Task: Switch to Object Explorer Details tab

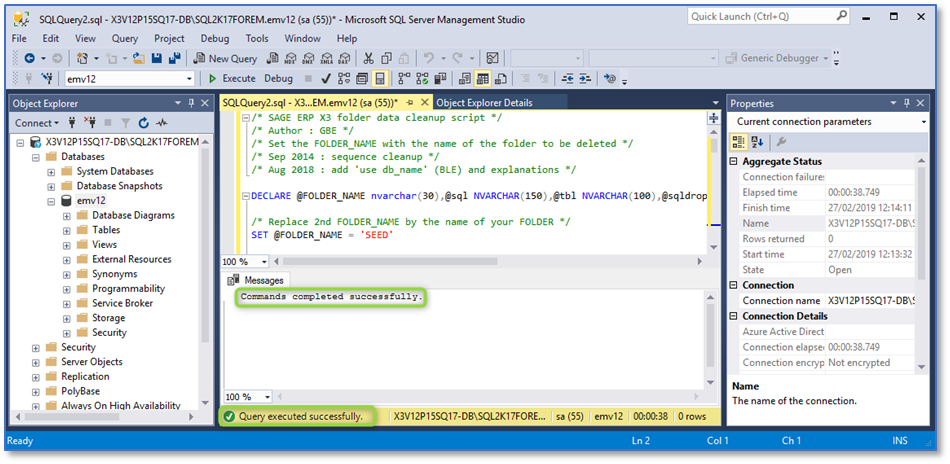Action: 484,103
